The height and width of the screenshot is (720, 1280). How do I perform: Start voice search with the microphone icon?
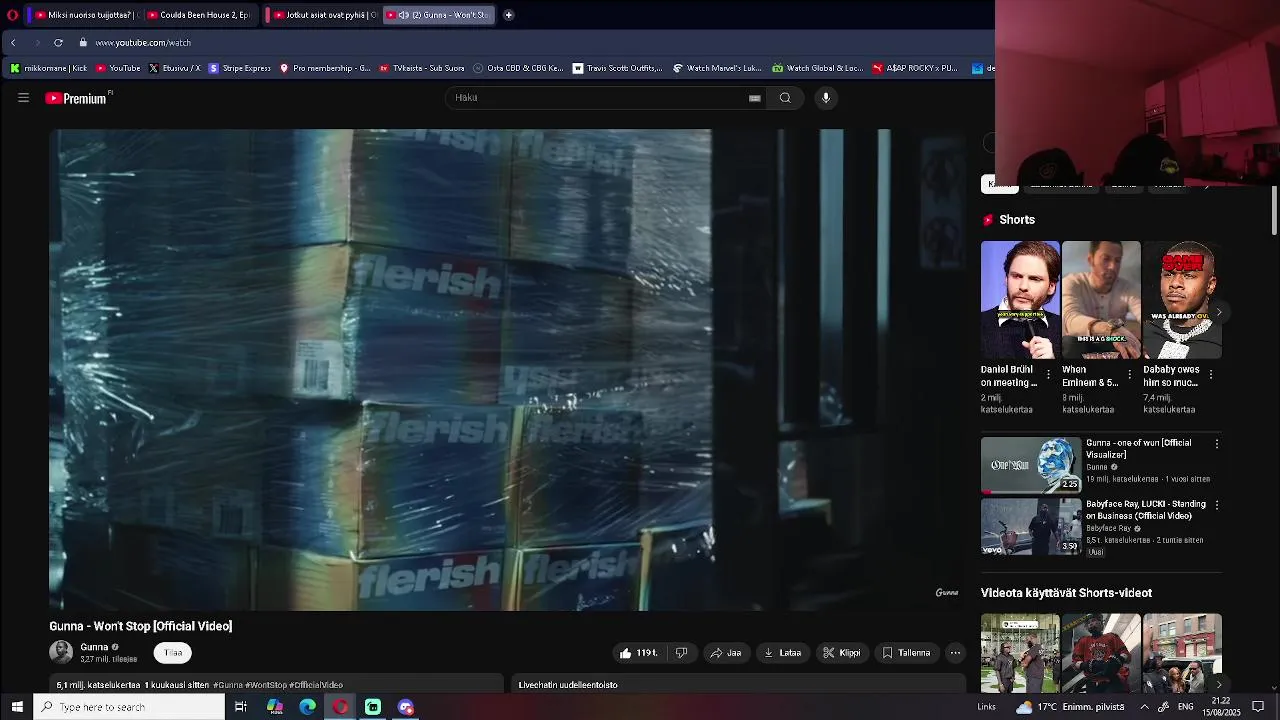coord(826,98)
